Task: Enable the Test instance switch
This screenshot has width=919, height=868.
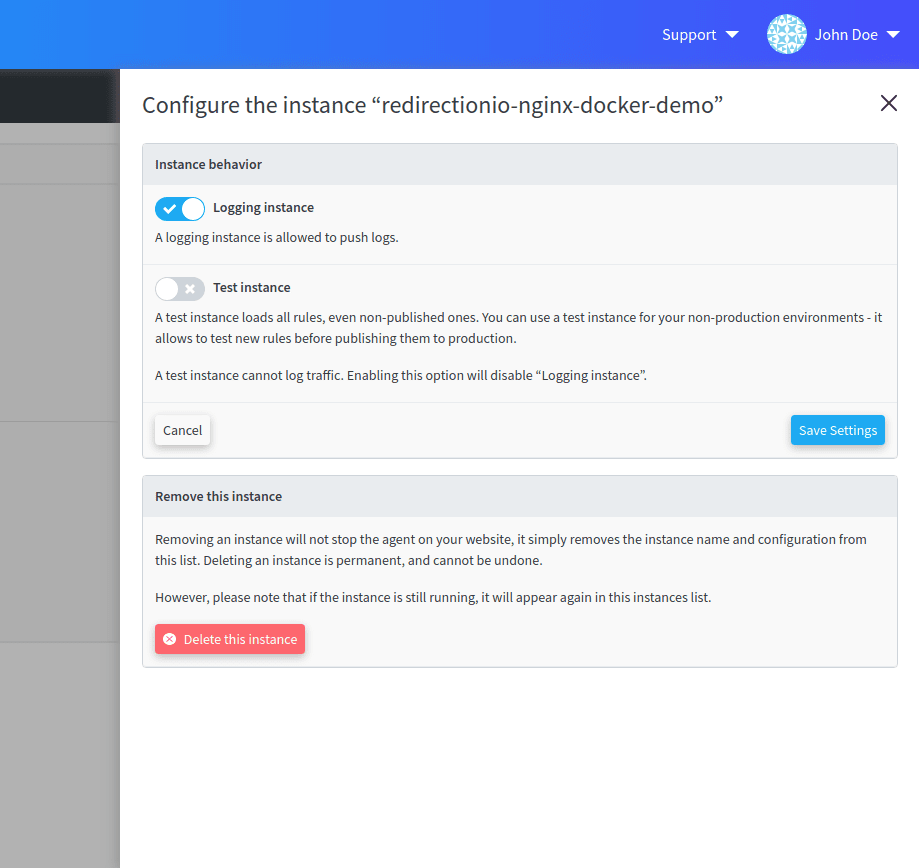Action: click(x=180, y=288)
